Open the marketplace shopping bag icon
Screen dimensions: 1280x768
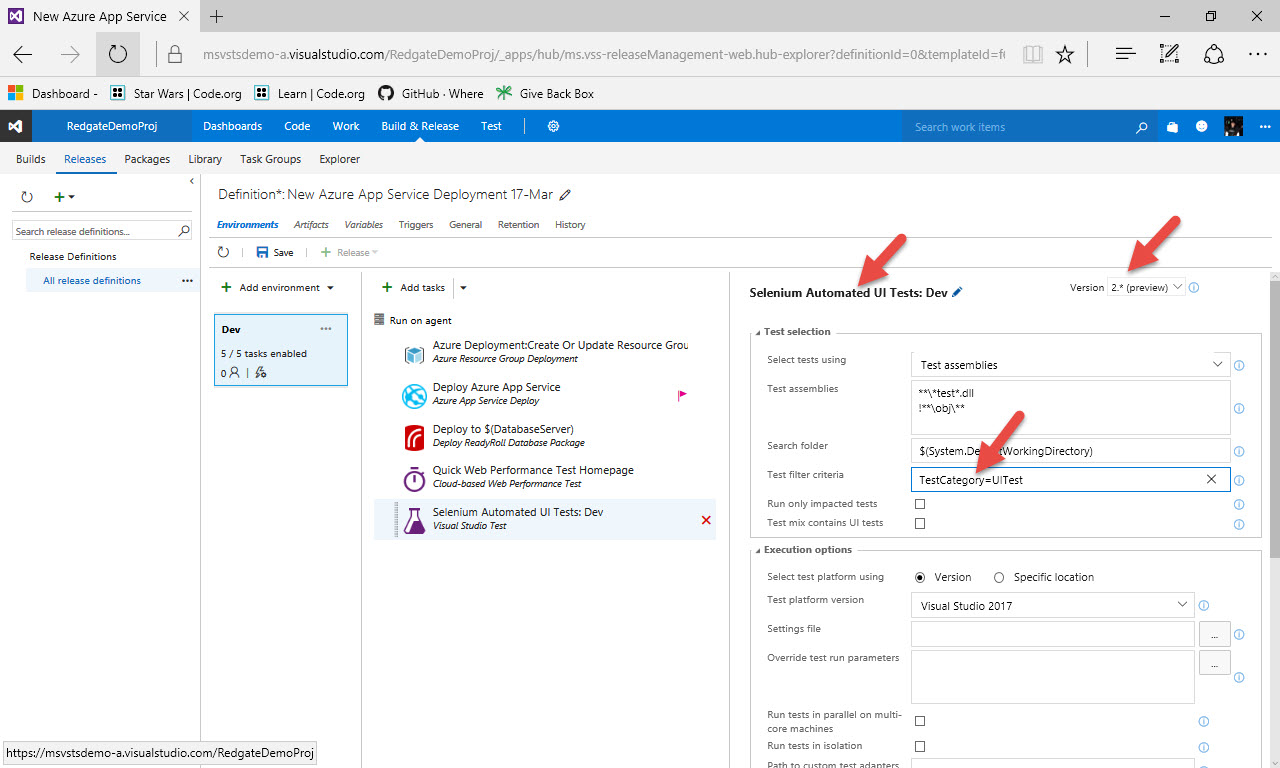pos(1172,127)
